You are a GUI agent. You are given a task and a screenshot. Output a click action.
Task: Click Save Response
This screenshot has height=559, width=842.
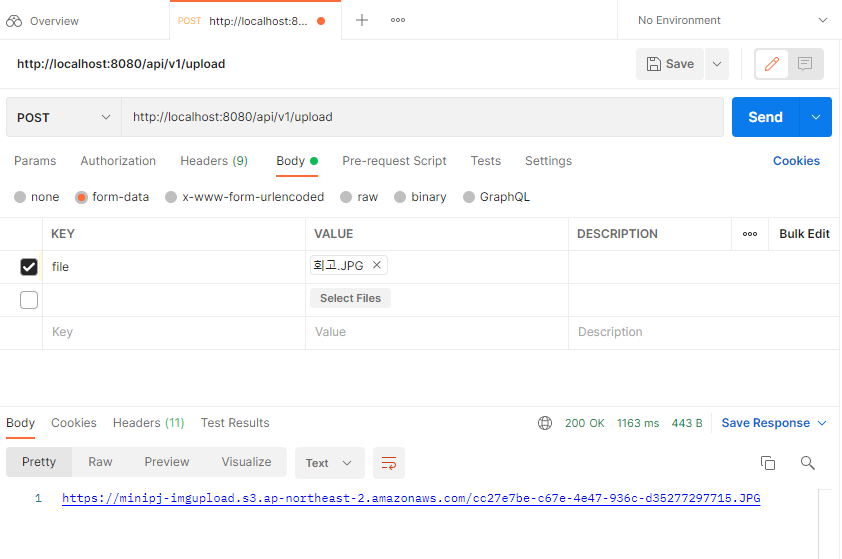(765, 423)
